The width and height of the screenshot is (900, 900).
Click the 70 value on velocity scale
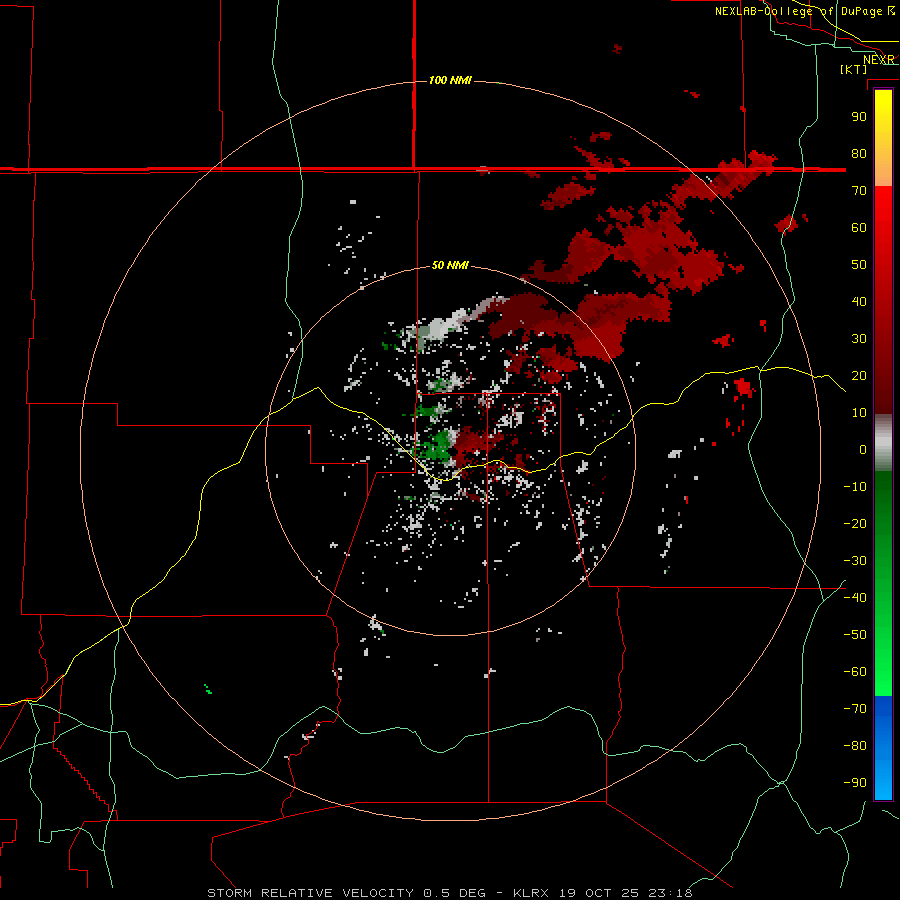tap(859, 191)
